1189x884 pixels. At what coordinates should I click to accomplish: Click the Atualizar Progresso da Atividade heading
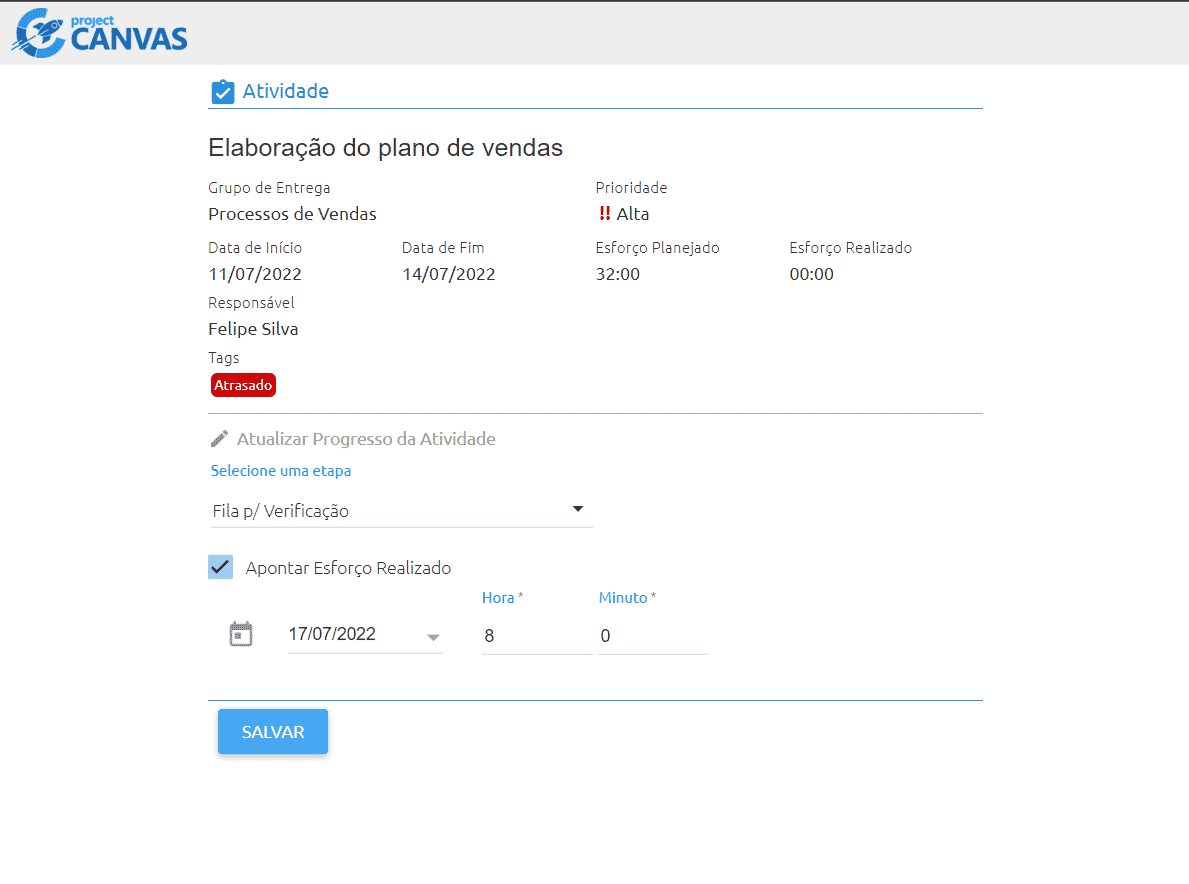(x=366, y=439)
